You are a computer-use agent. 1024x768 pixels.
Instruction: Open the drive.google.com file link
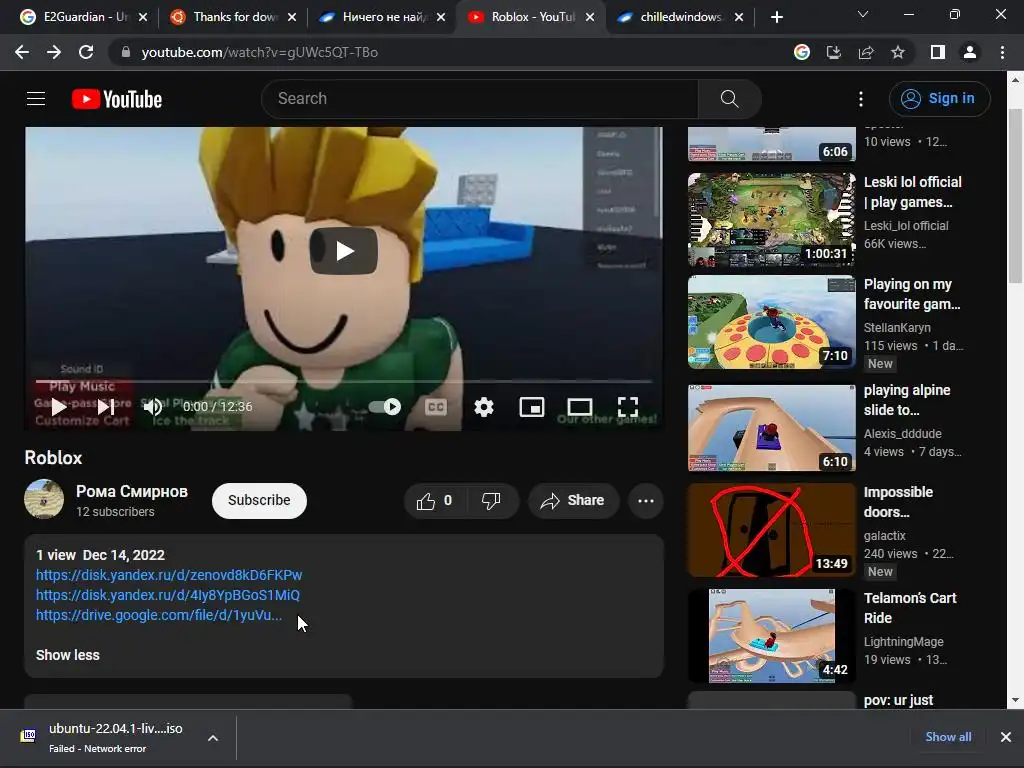click(x=159, y=615)
